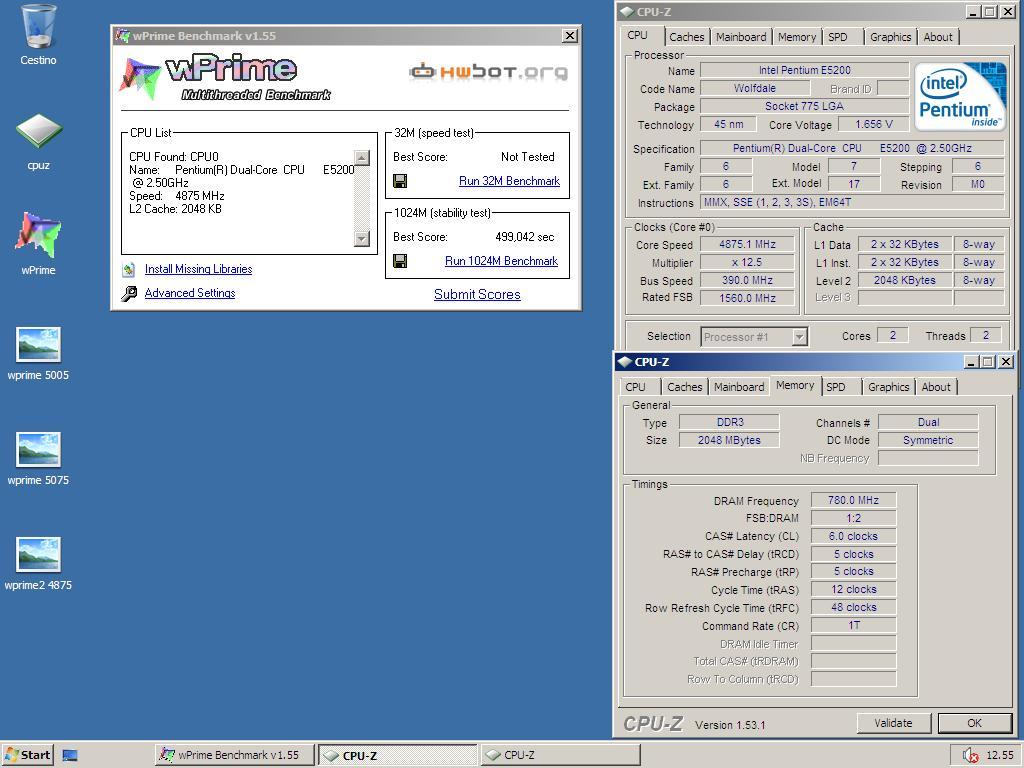Activate the first CPU-Z taskbar button
Image resolution: width=1024 pixels, height=768 pixels.
click(398, 755)
